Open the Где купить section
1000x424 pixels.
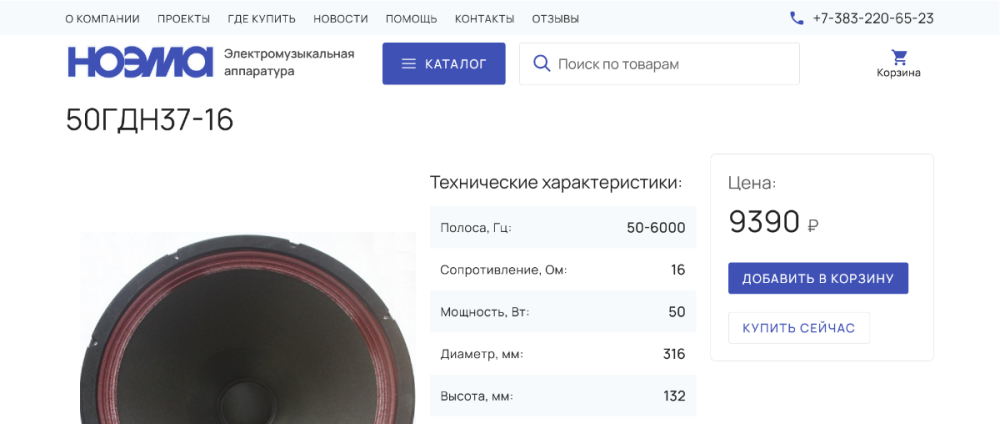click(x=261, y=19)
